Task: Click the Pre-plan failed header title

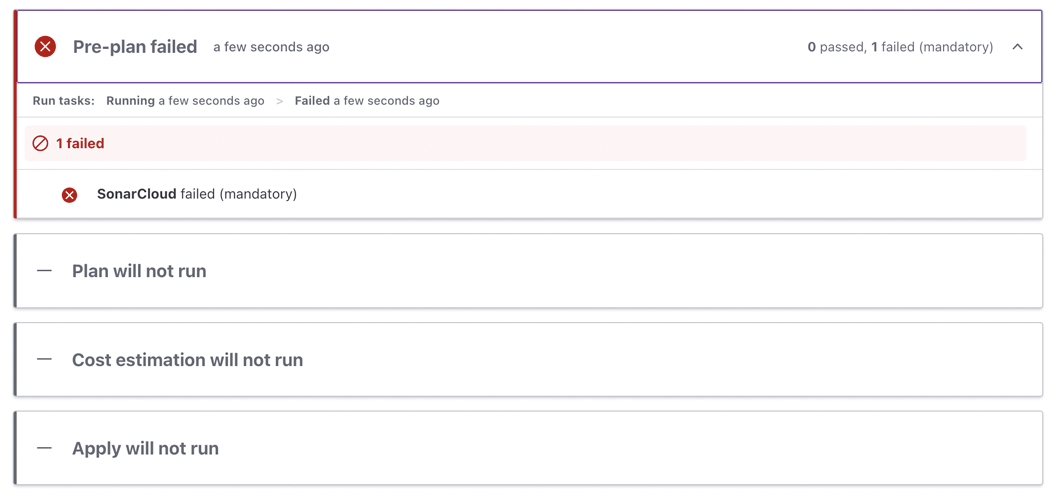Action: (x=135, y=47)
